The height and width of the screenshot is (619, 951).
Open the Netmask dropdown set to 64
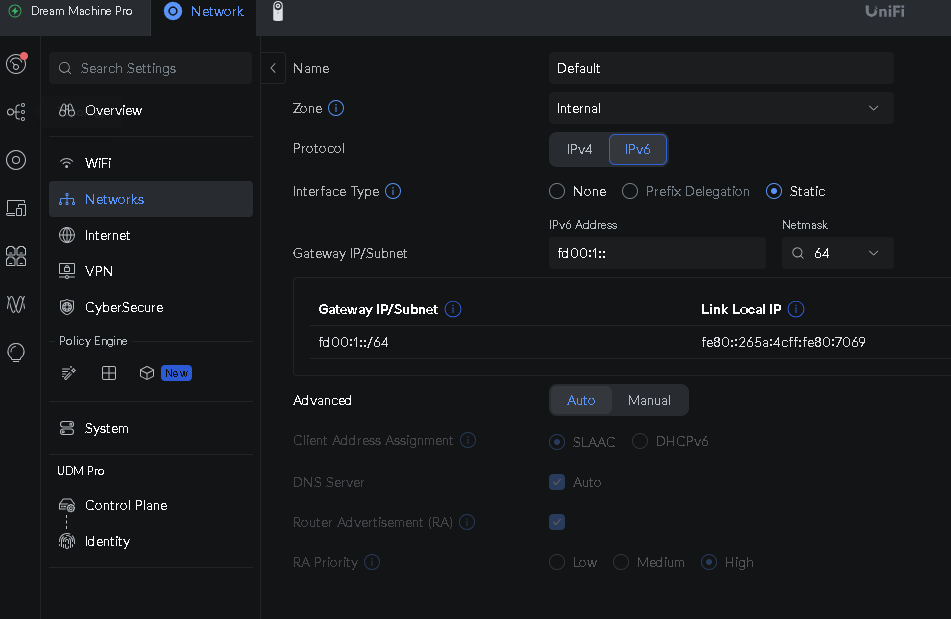tap(837, 253)
